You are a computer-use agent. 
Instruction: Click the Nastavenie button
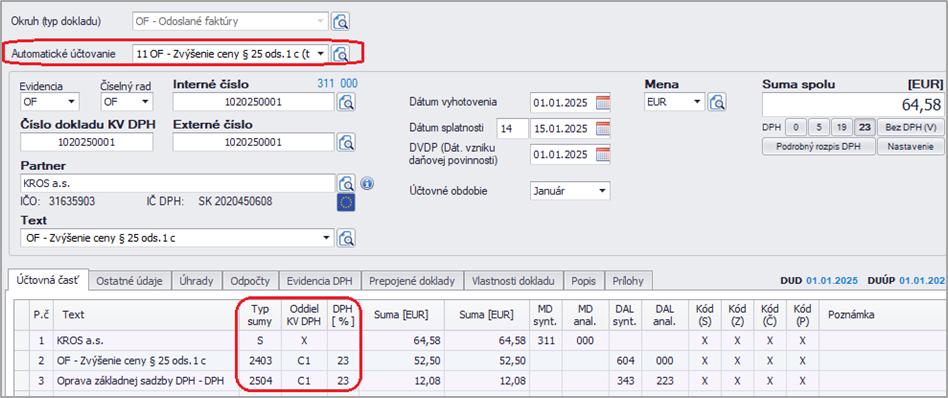point(911,146)
